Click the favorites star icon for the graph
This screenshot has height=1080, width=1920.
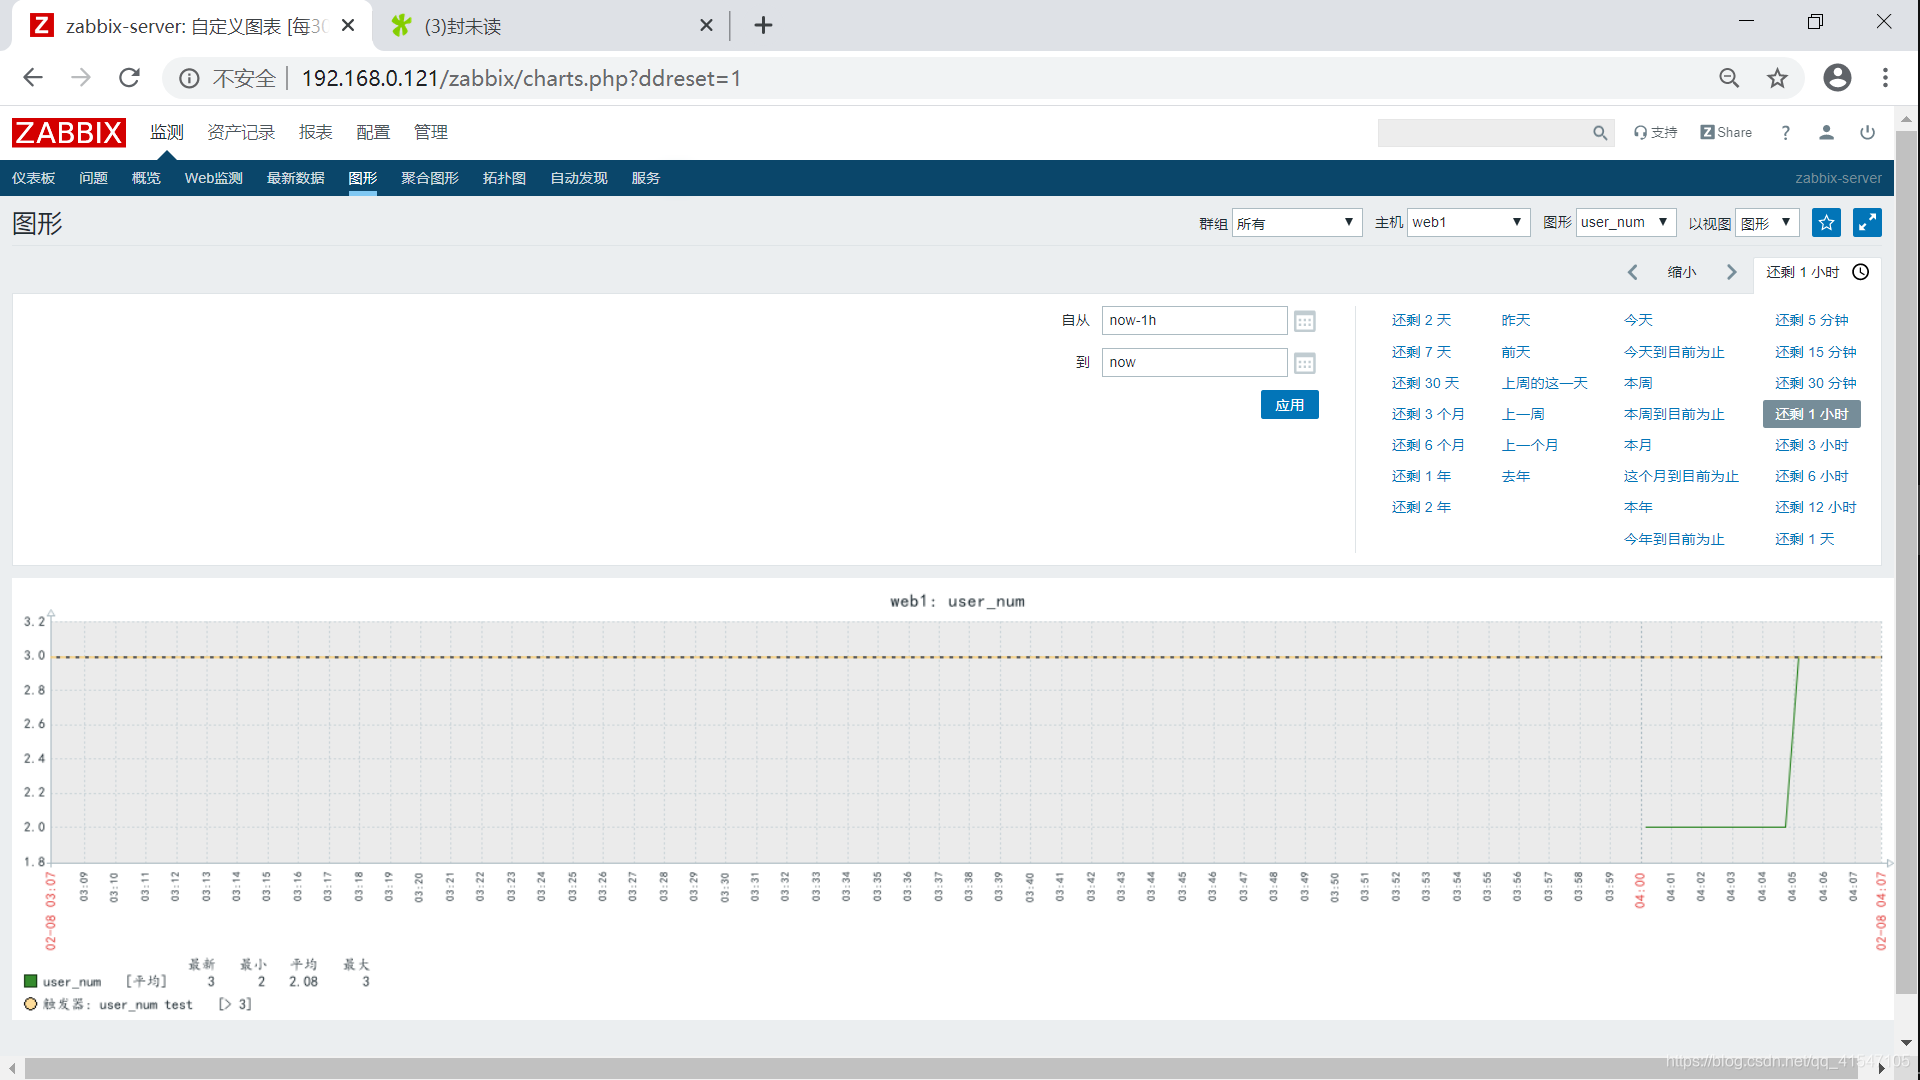coord(1826,223)
